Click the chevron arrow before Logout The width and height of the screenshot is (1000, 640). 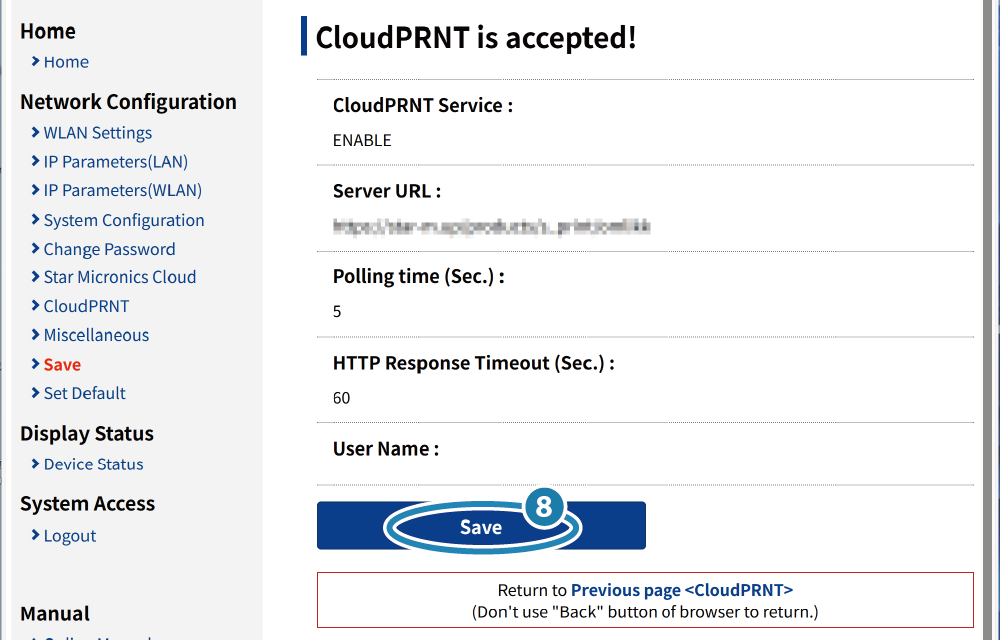pyautogui.click(x=36, y=535)
